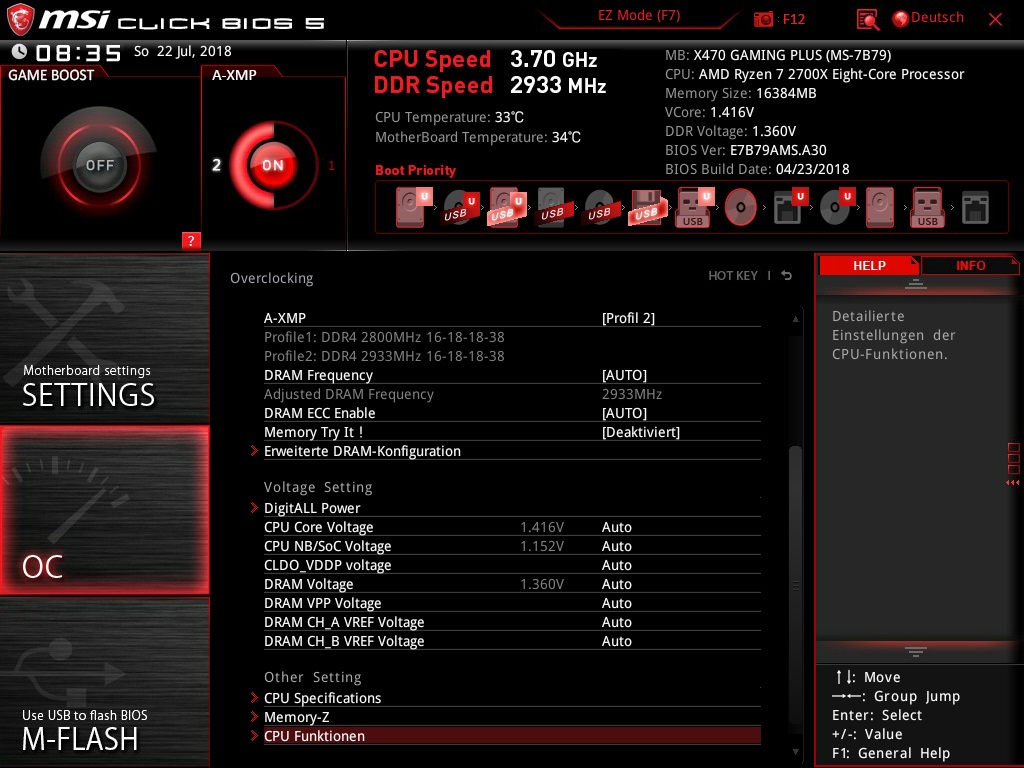Click the globe language icon
Viewport: 1024px width, 768px height.
pyautogui.click(x=901, y=19)
